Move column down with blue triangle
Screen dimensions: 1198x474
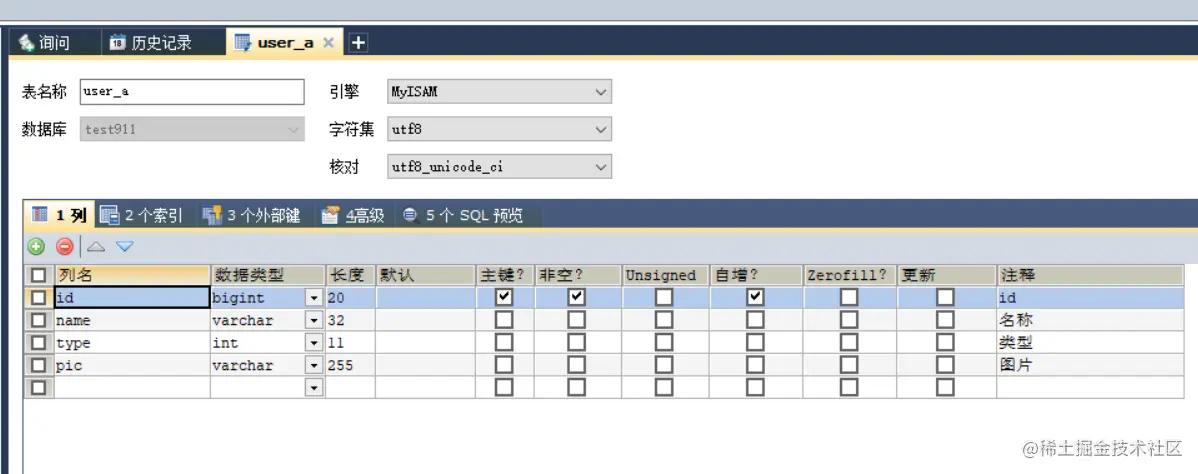(x=125, y=246)
